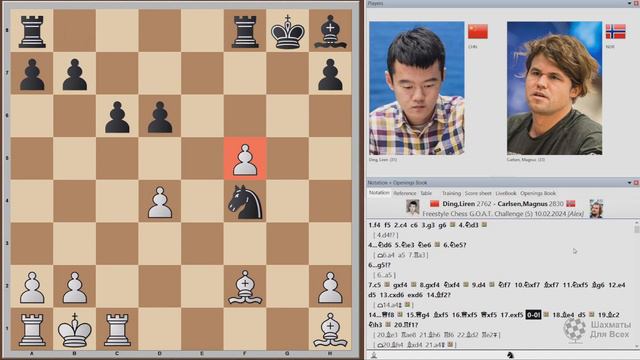Select the white pawn on b2
This screenshot has width=640, height=360.
tap(75, 287)
